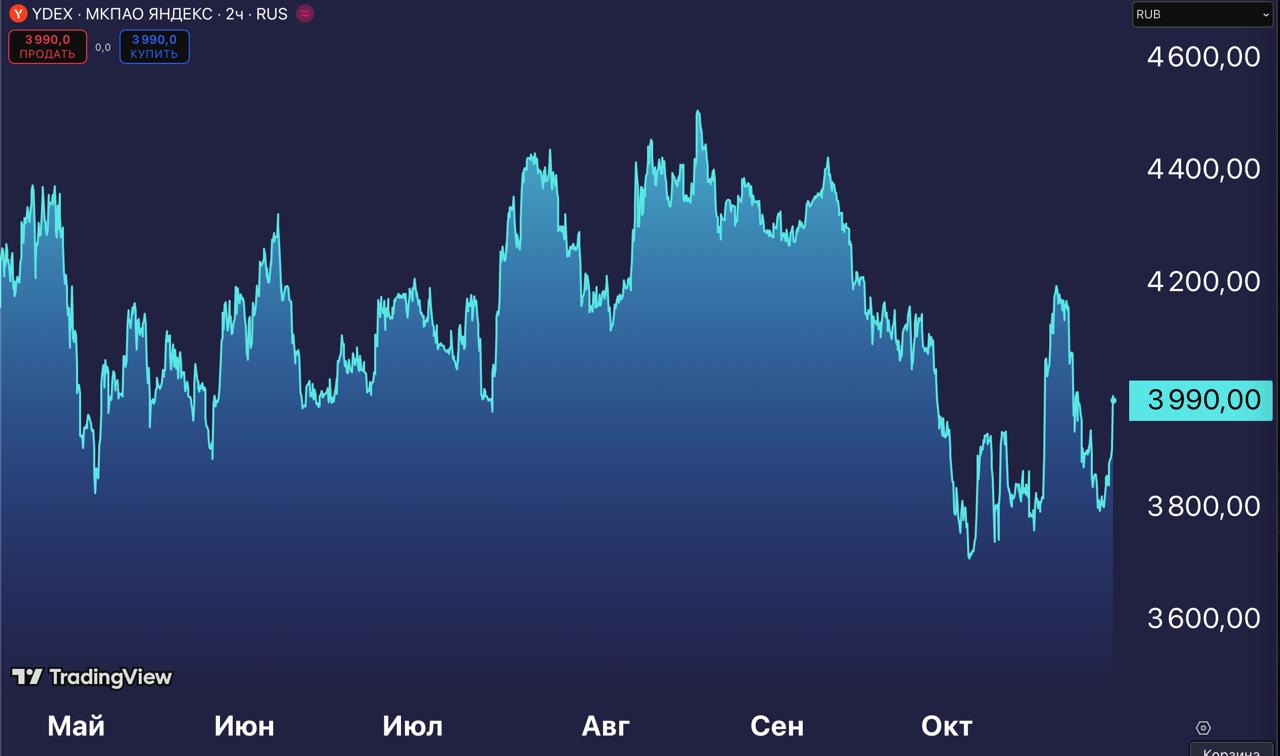Click the Корзина button

tap(1234, 750)
